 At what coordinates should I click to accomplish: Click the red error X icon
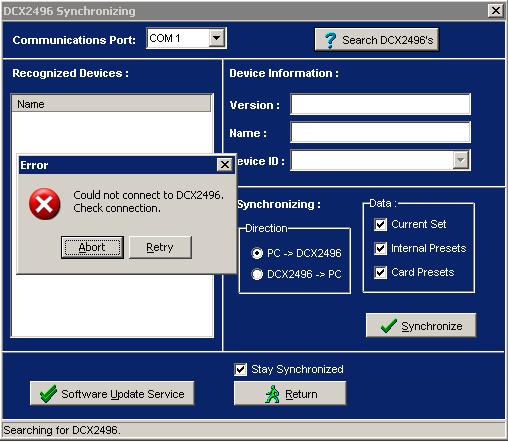tap(45, 204)
